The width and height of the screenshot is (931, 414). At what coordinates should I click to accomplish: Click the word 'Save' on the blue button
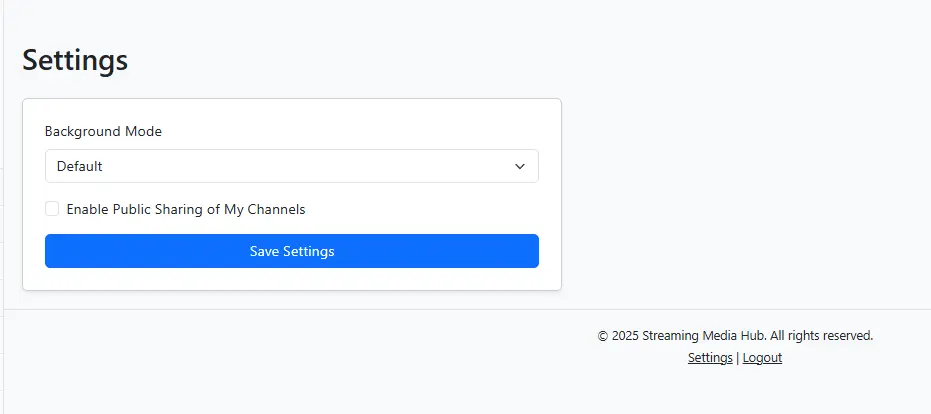point(264,251)
